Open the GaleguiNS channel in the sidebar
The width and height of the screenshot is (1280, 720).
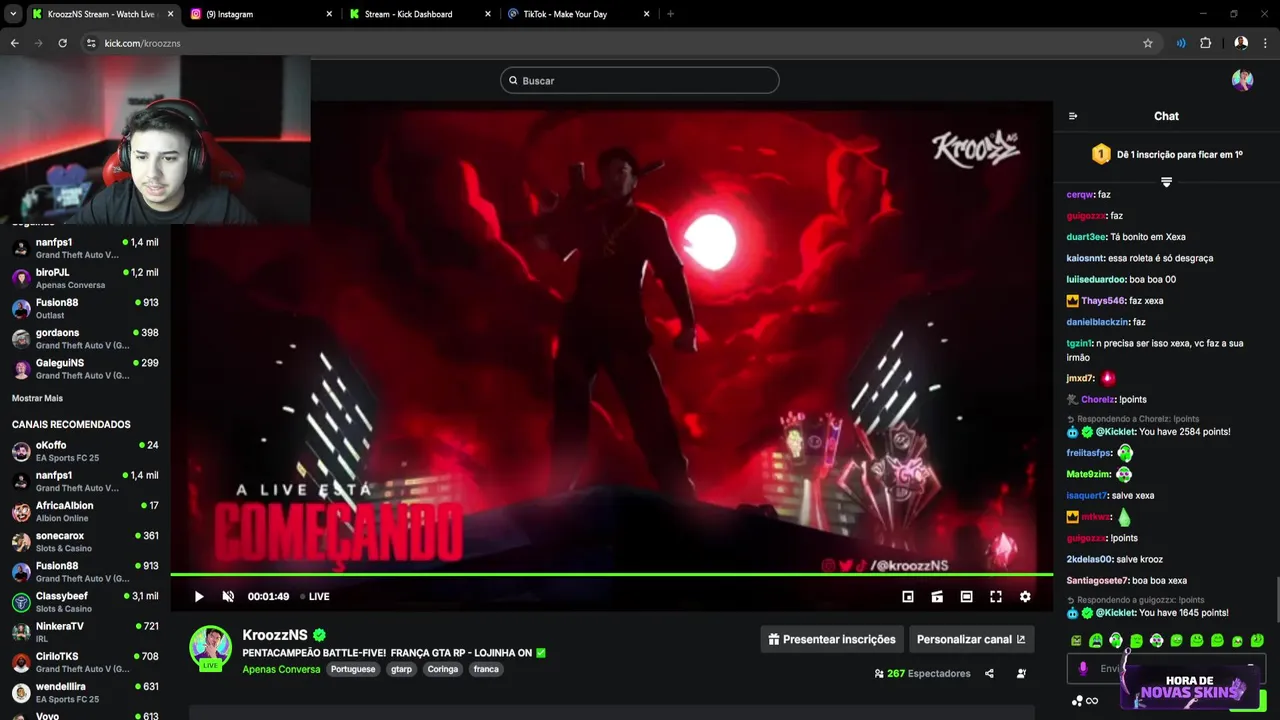[x=85, y=368]
